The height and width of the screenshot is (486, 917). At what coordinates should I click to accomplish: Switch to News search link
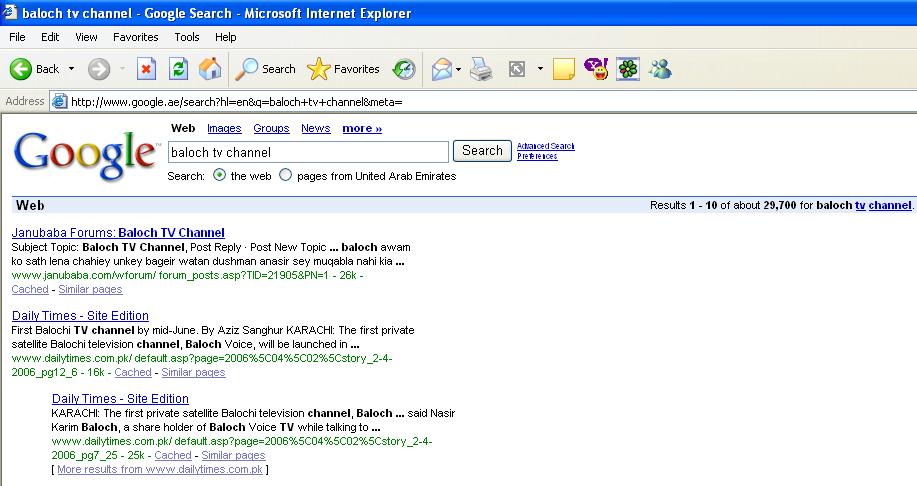coord(316,128)
